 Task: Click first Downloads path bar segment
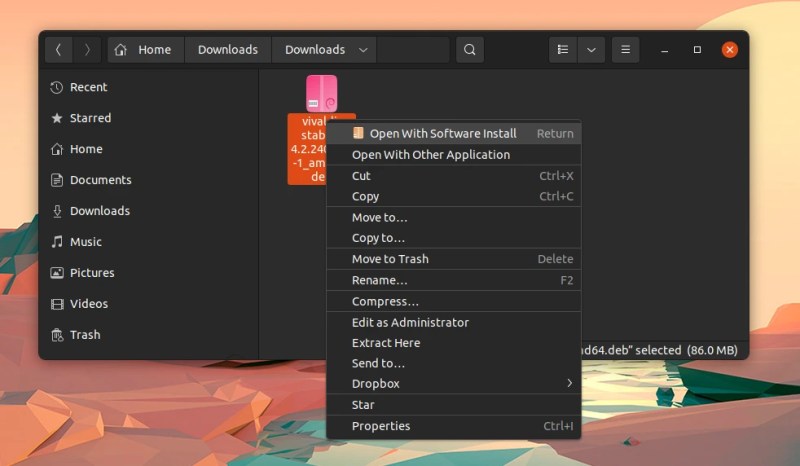(x=227, y=50)
